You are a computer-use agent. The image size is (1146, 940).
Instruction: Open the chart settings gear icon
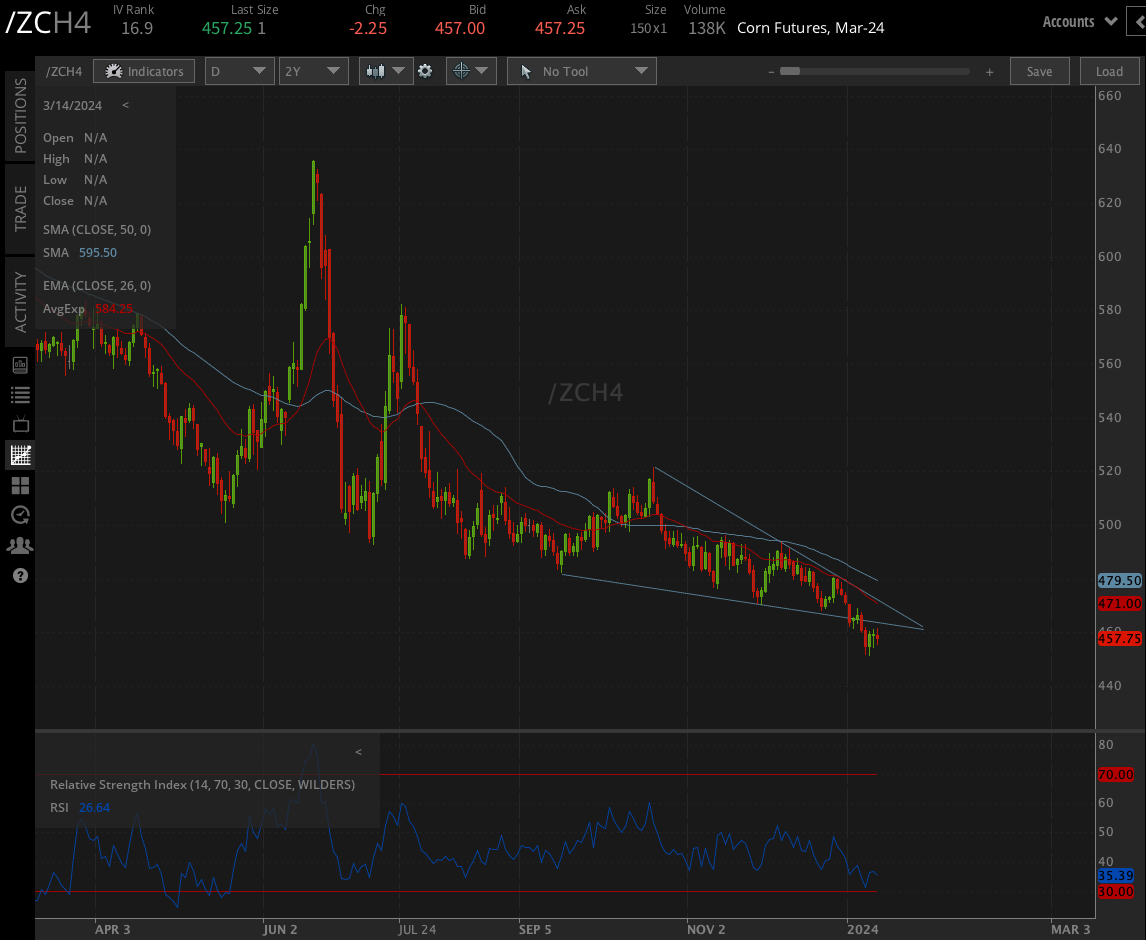coord(425,71)
